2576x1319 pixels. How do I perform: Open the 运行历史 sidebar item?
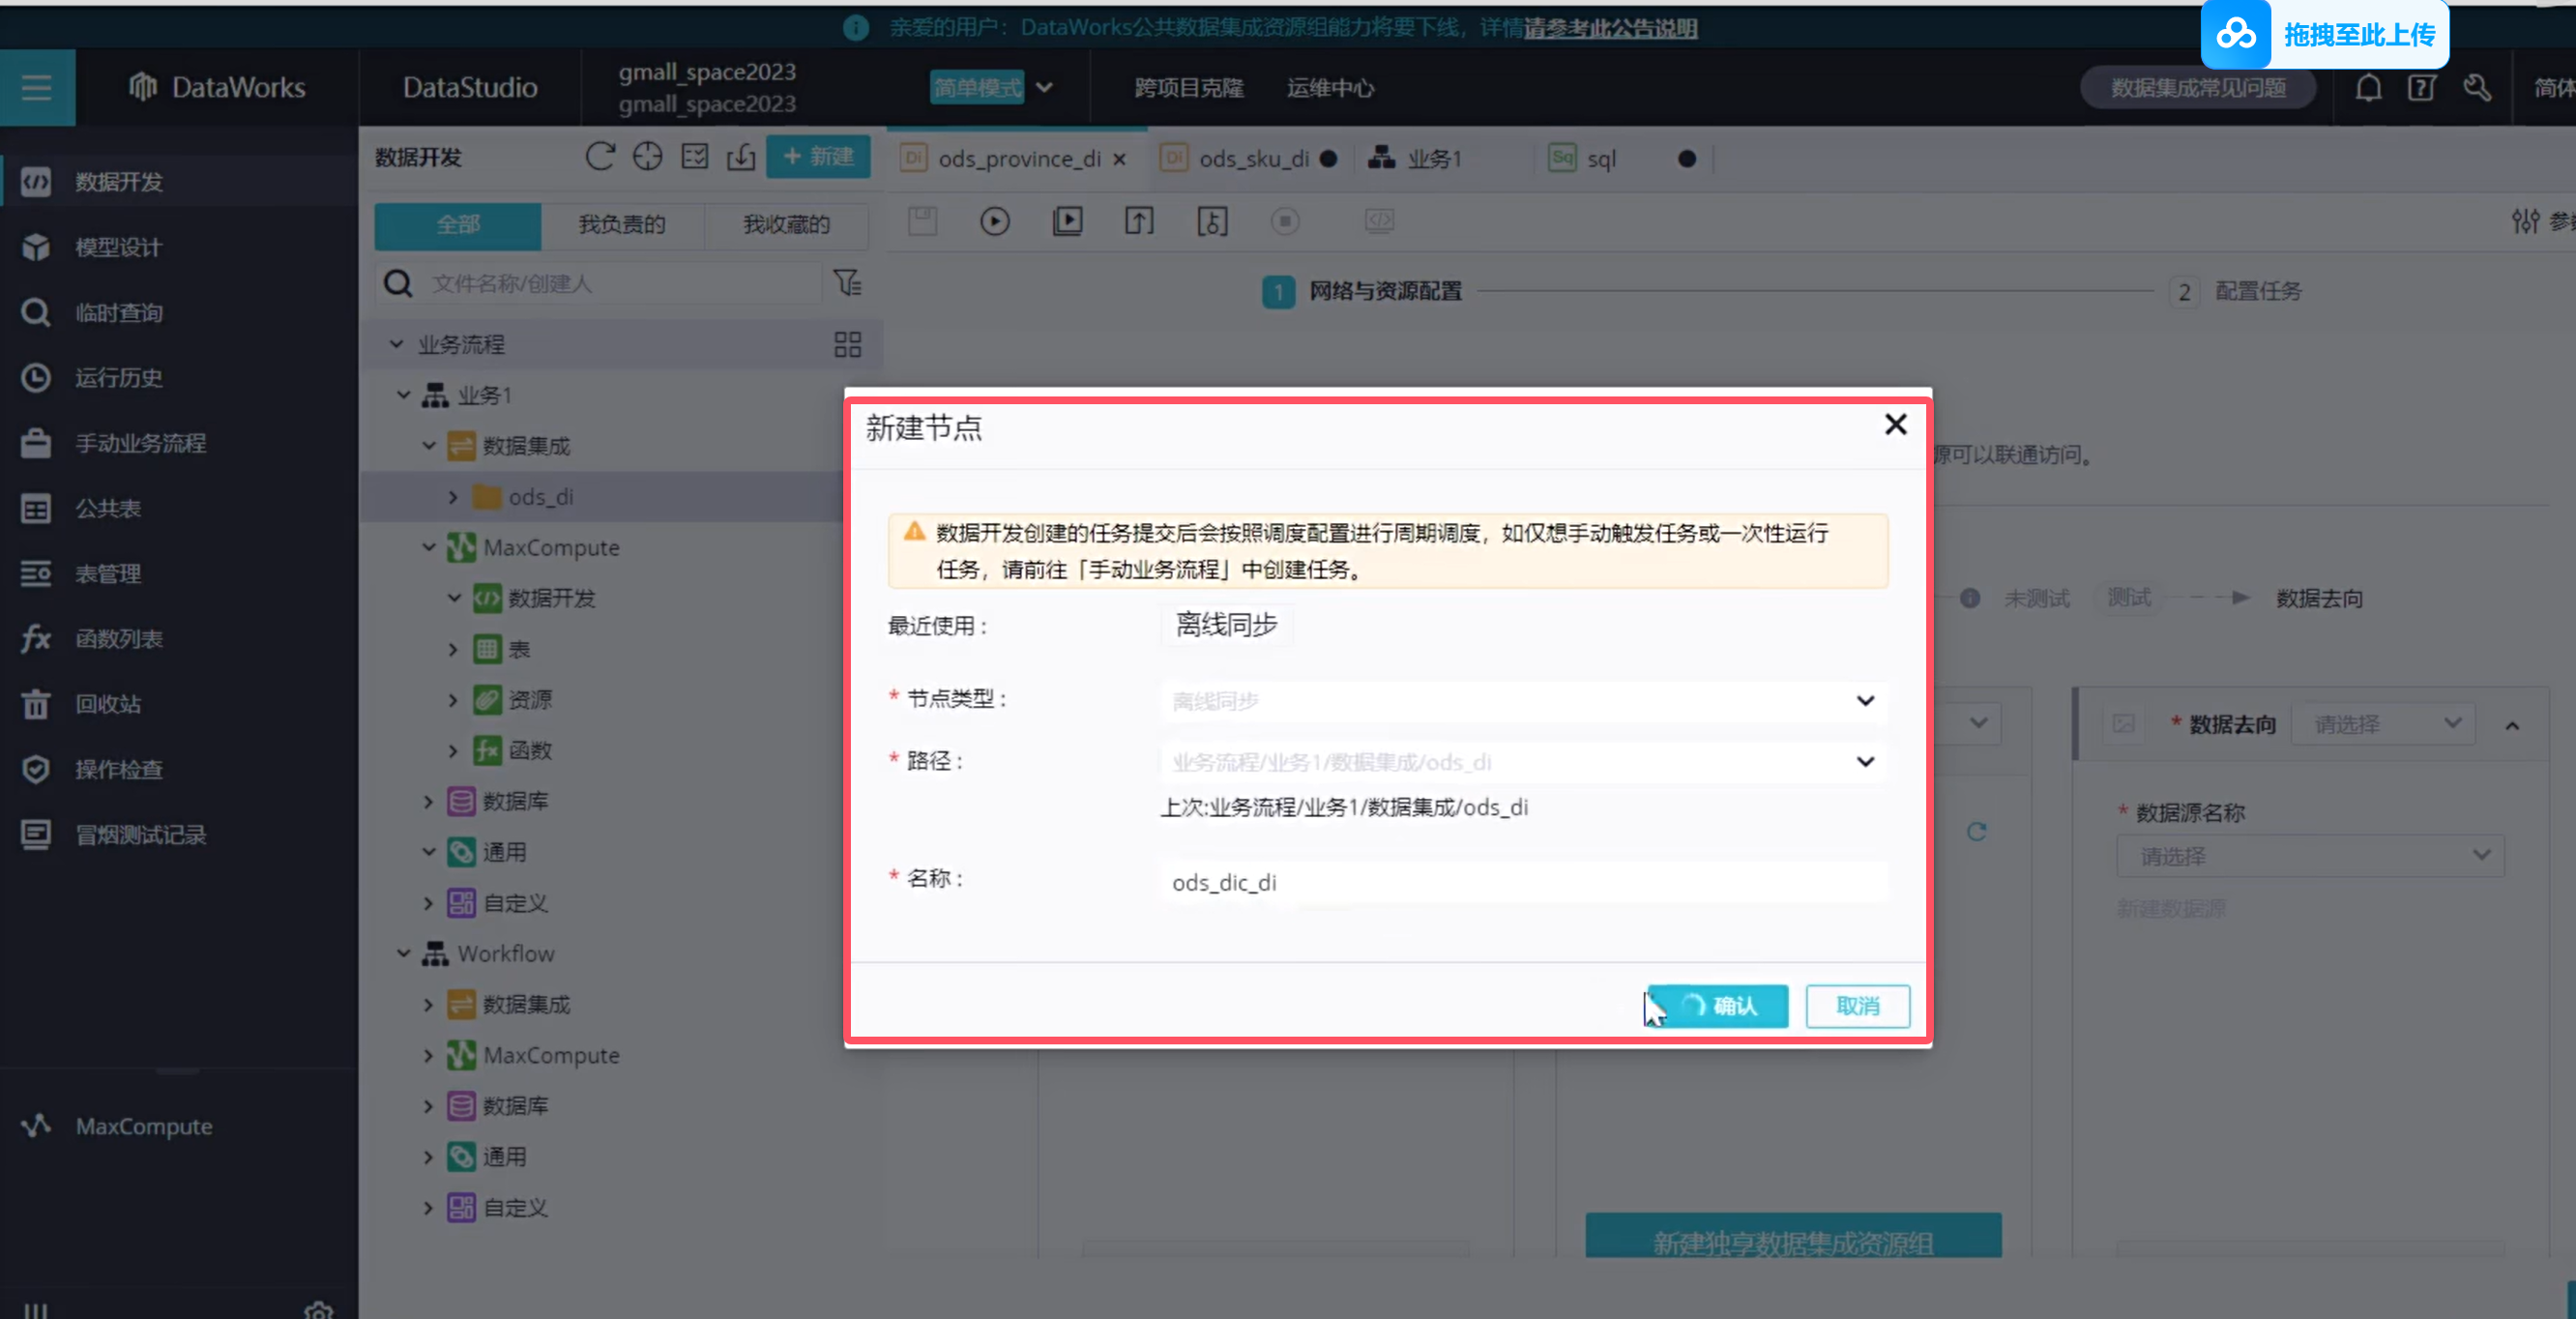119,378
